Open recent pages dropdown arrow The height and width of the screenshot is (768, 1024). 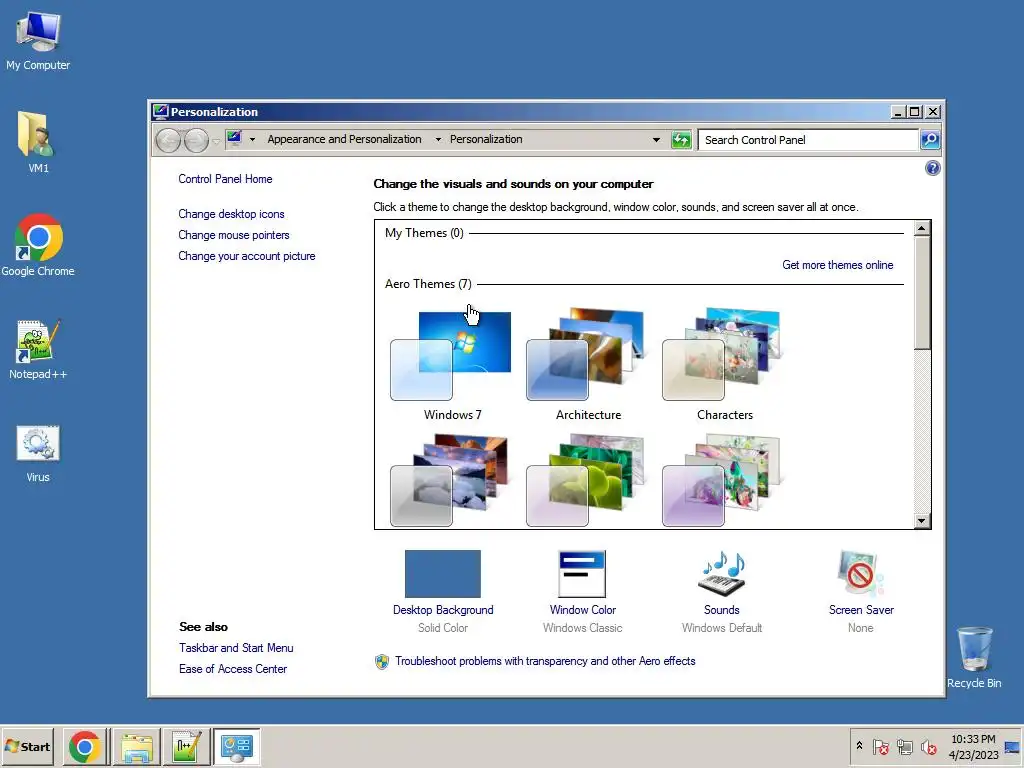[x=216, y=141]
